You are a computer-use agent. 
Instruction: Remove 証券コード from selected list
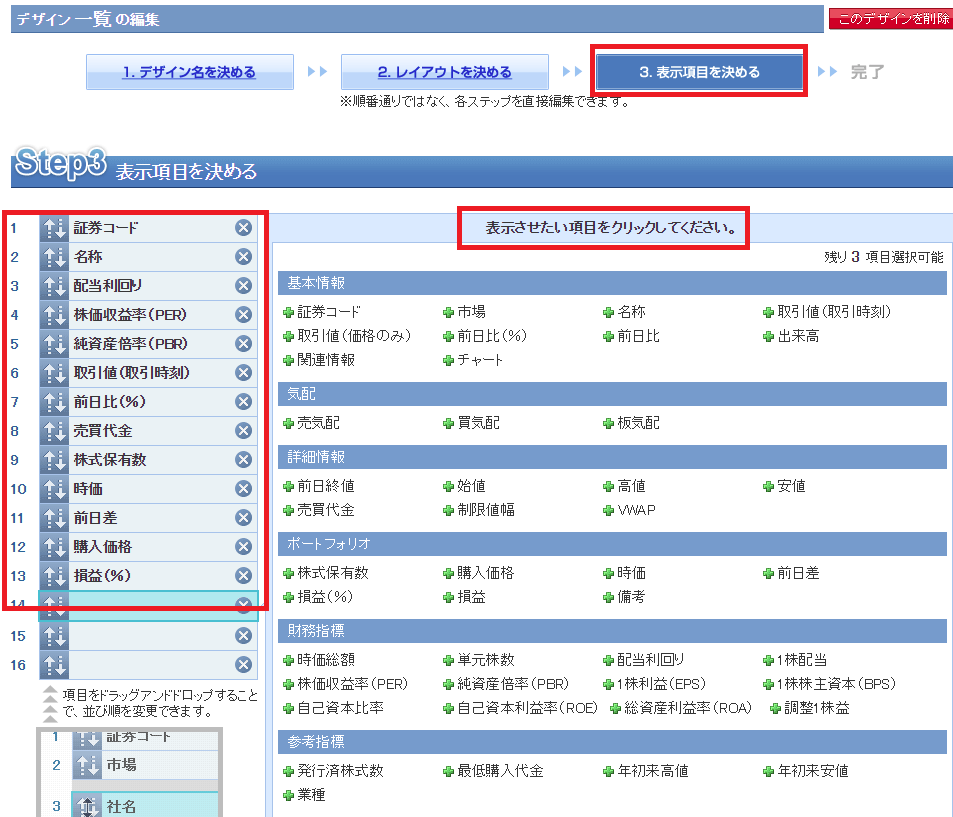[x=243, y=228]
